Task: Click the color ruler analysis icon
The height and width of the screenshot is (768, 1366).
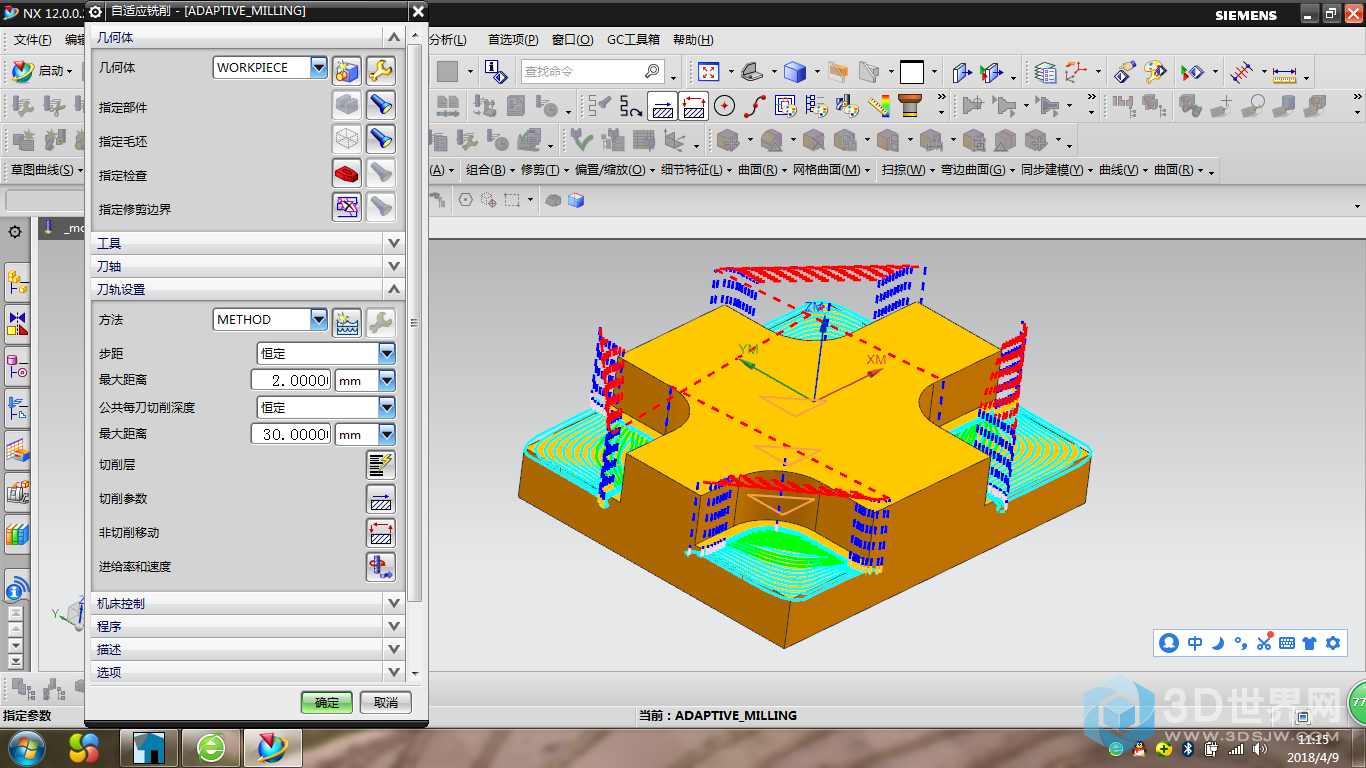Action: 879,105
